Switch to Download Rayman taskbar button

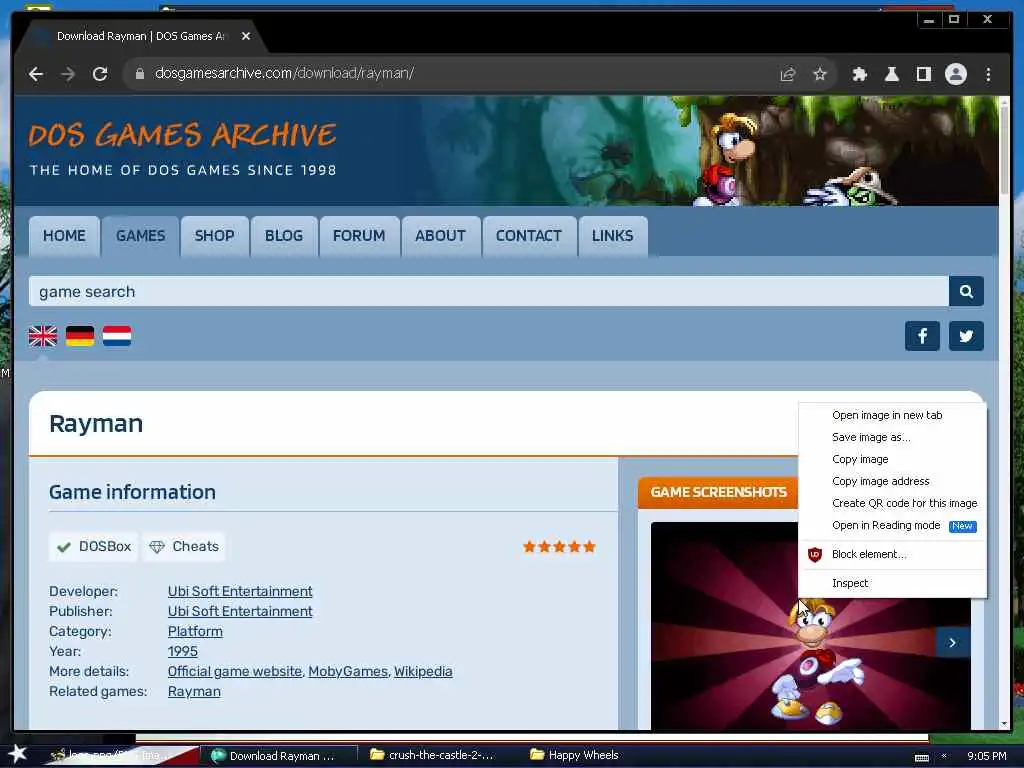pyautogui.click(x=279, y=756)
